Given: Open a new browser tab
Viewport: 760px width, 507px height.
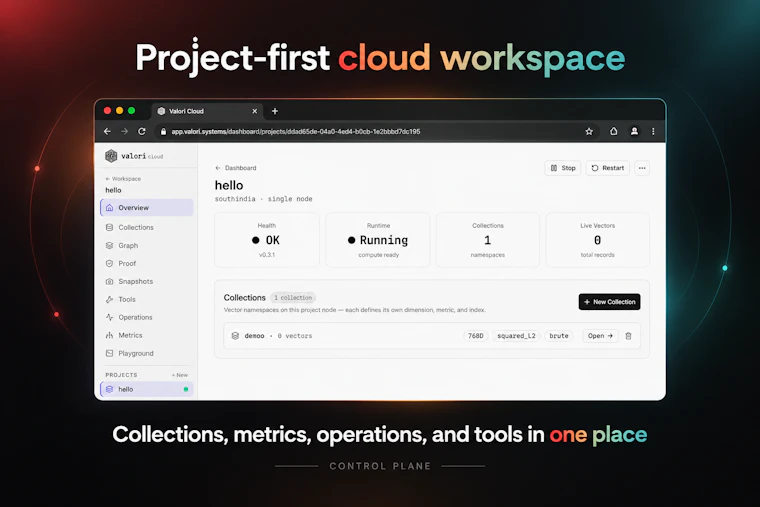Looking at the screenshot, I should click(x=275, y=111).
